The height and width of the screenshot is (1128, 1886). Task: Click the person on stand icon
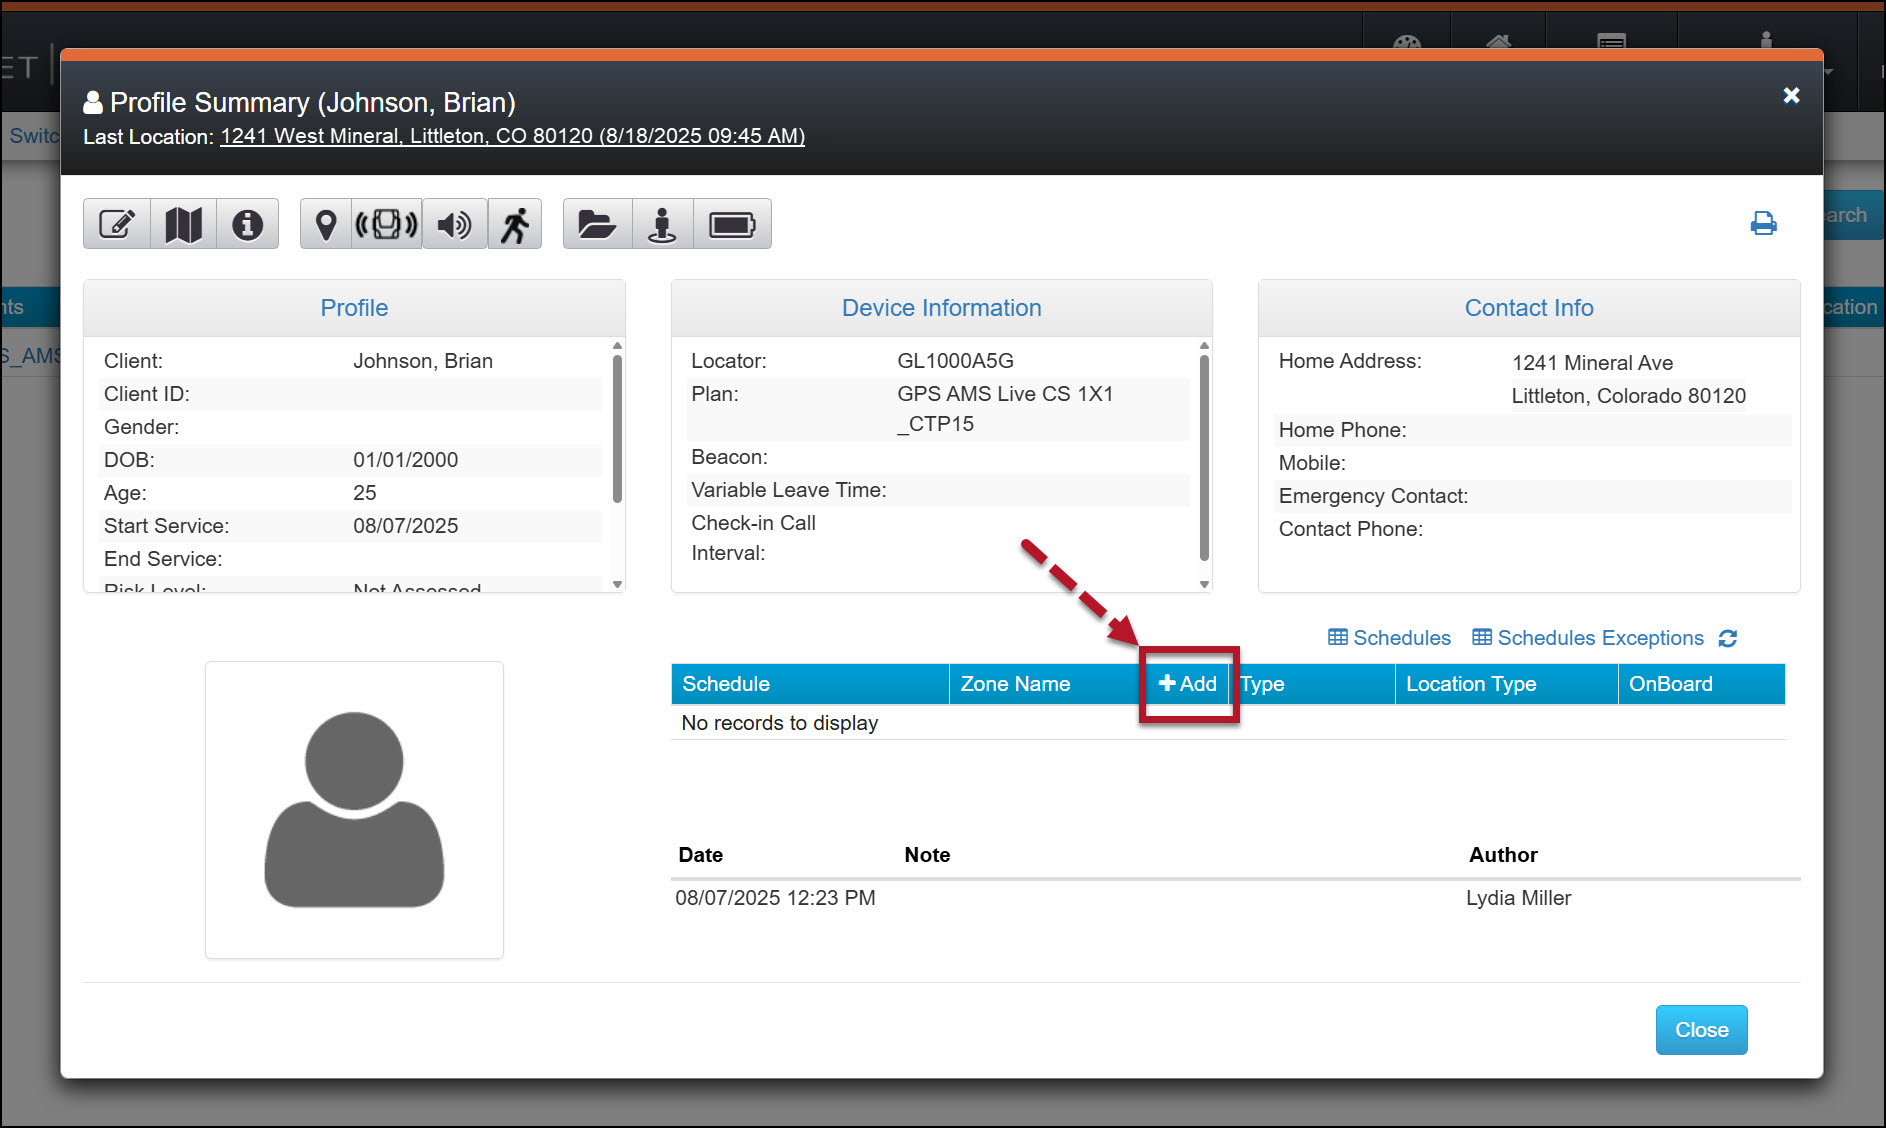click(662, 224)
